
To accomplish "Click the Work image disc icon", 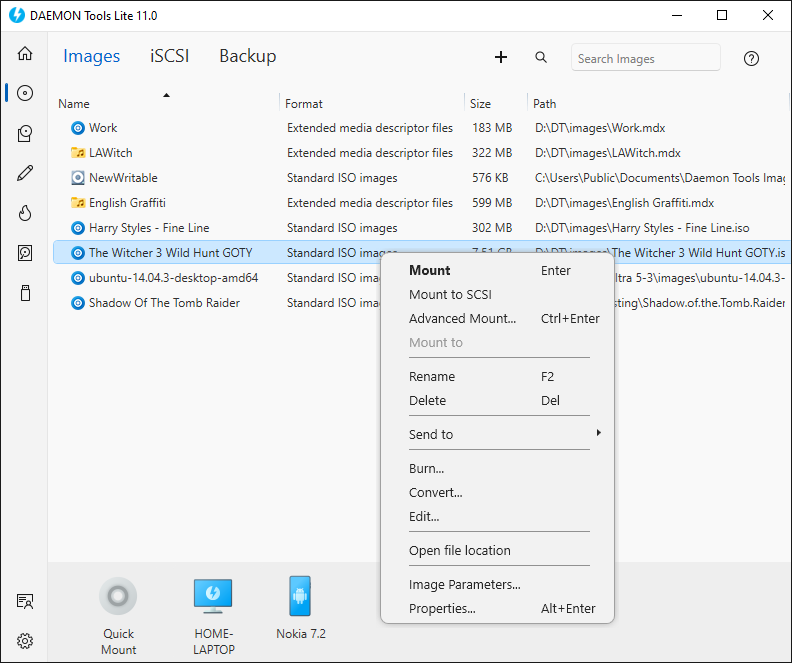I will 78,128.
